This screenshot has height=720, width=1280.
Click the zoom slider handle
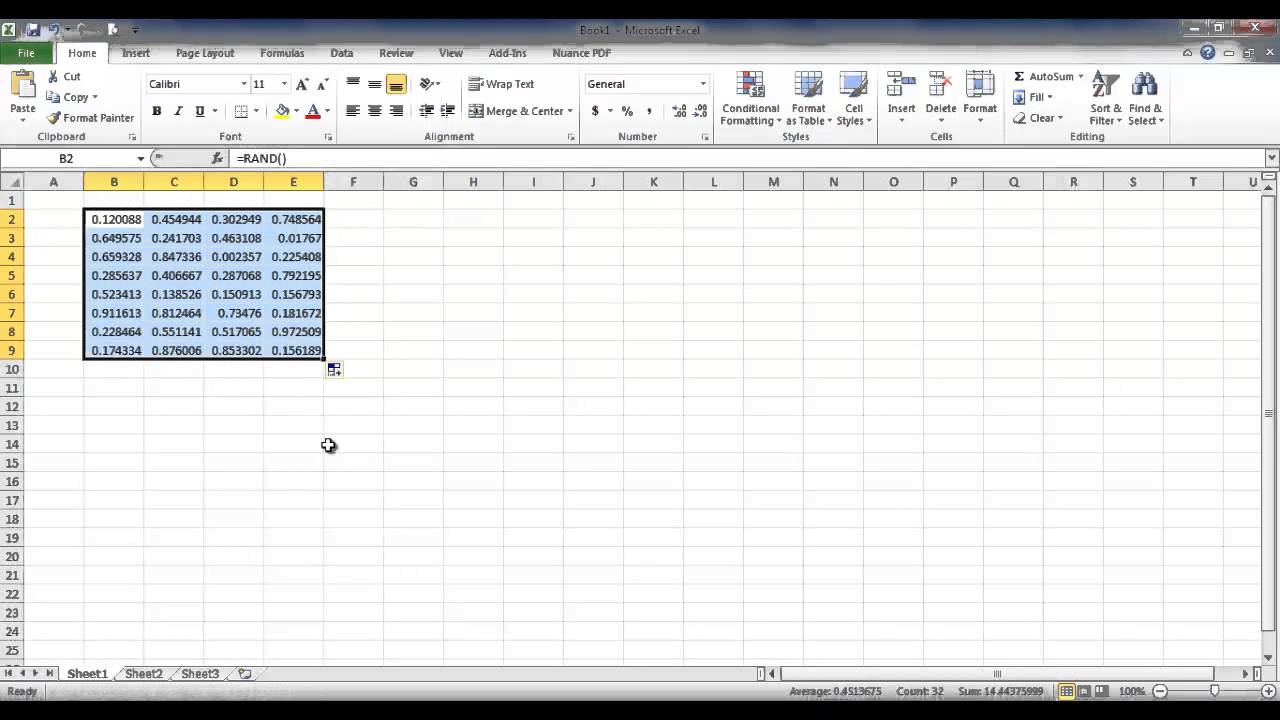click(1214, 691)
